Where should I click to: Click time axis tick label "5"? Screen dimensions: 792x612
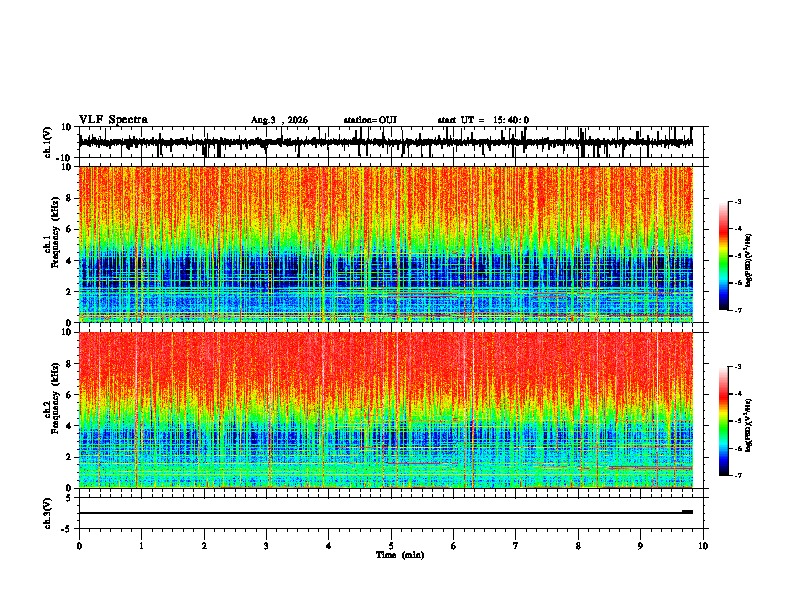(391, 546)
